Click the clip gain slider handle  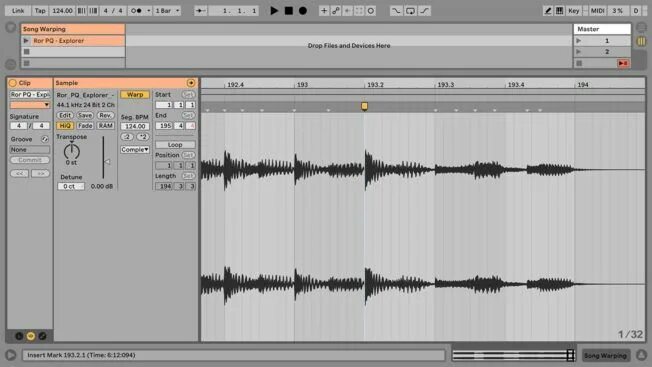107,162
